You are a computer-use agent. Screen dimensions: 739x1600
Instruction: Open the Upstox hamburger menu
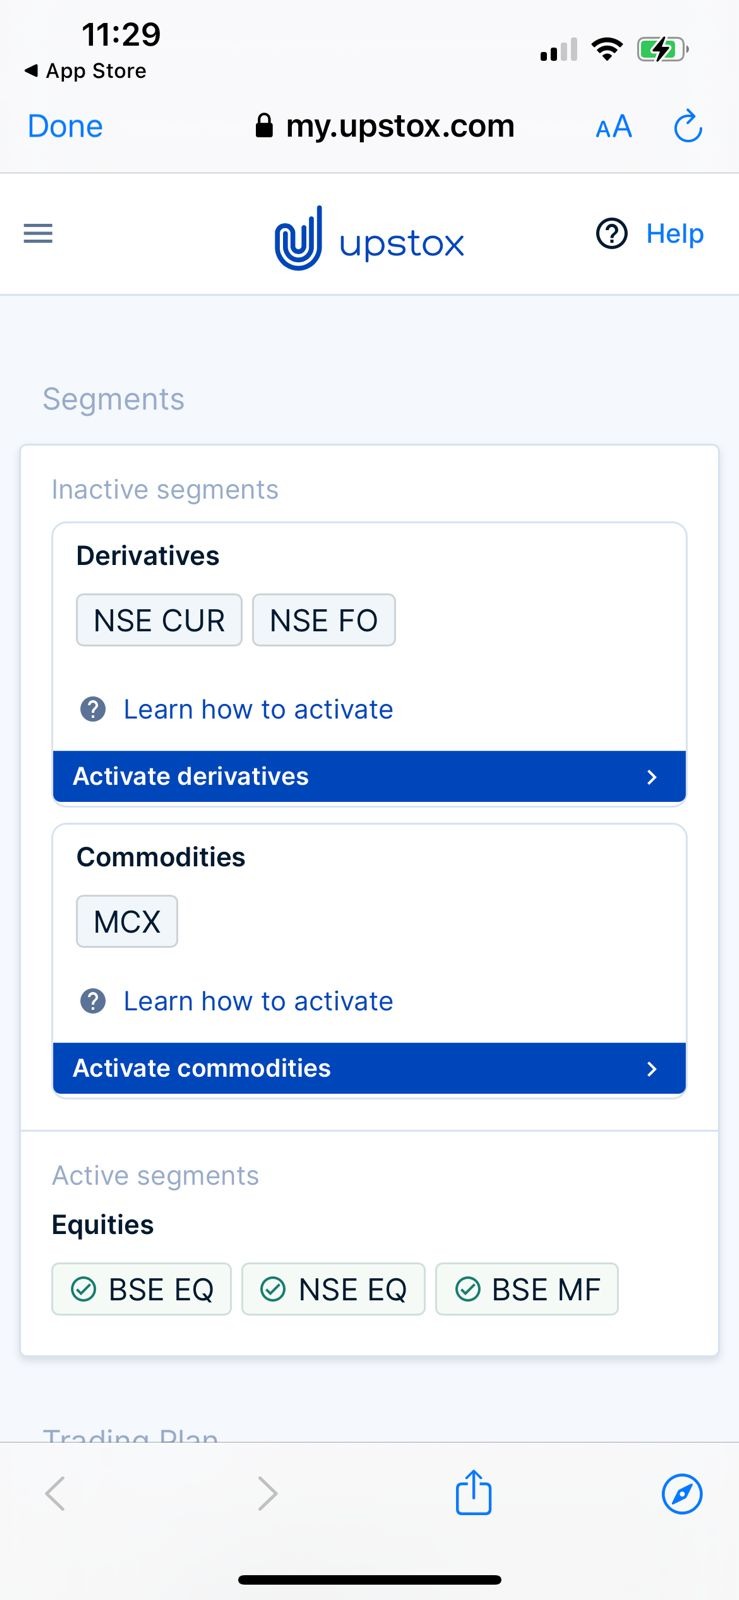click(37, 233)
